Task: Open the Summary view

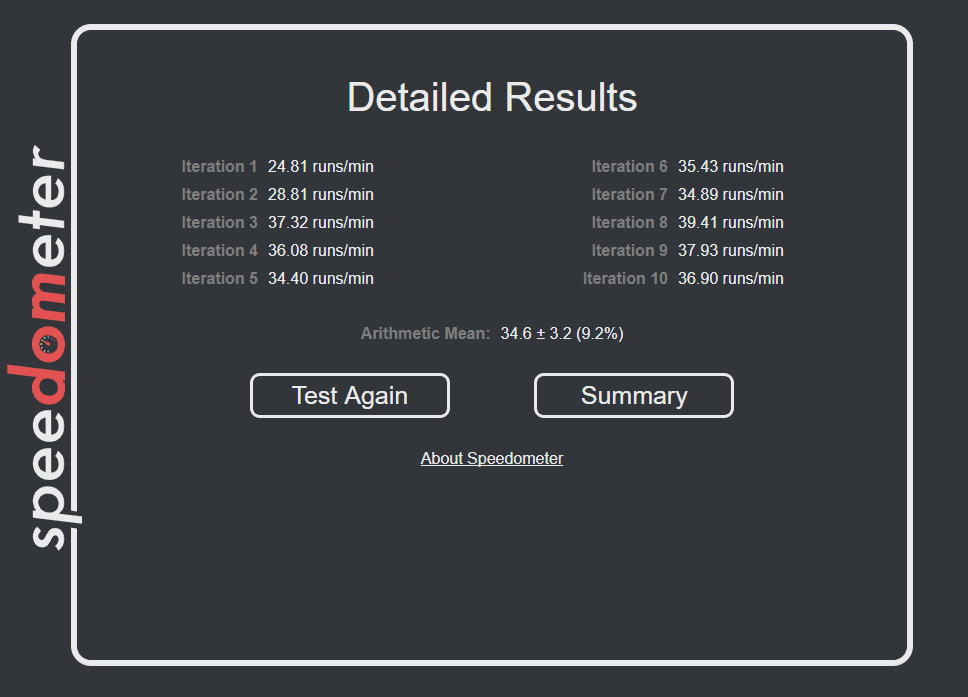Action: pyautogui.click(x=634, y=396)
